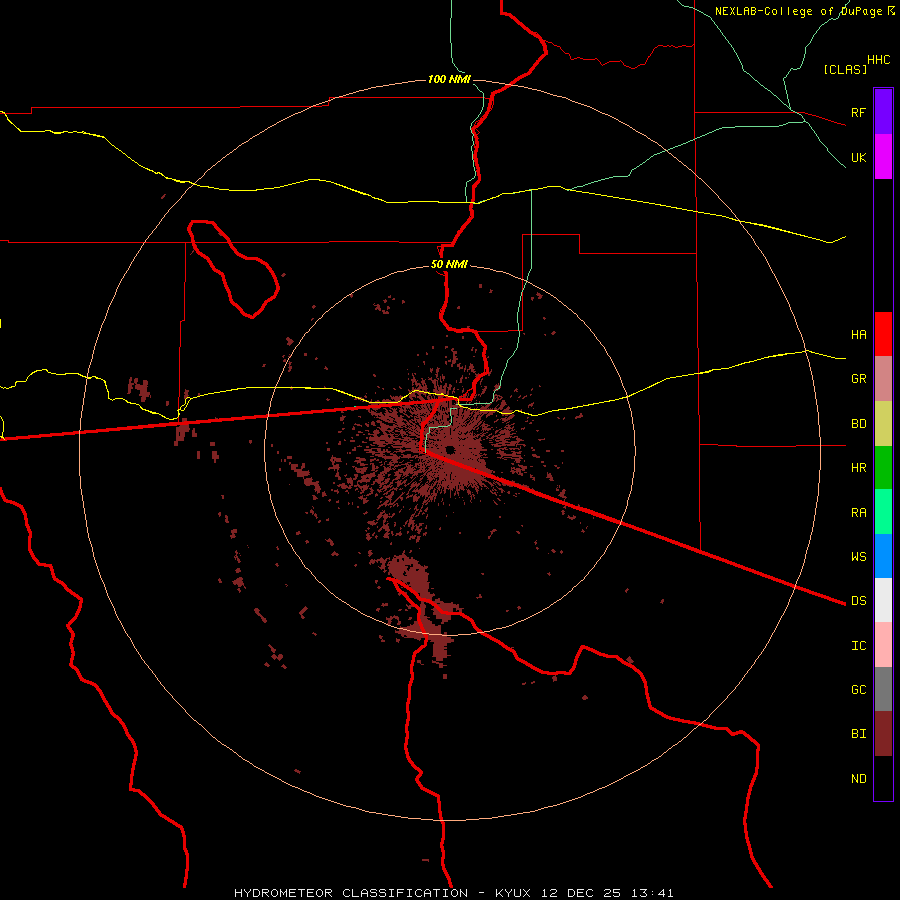The height and width of the screenshot is (900, 900).
Task: Click the HHC product code label
Action: (x=878, y=60)
